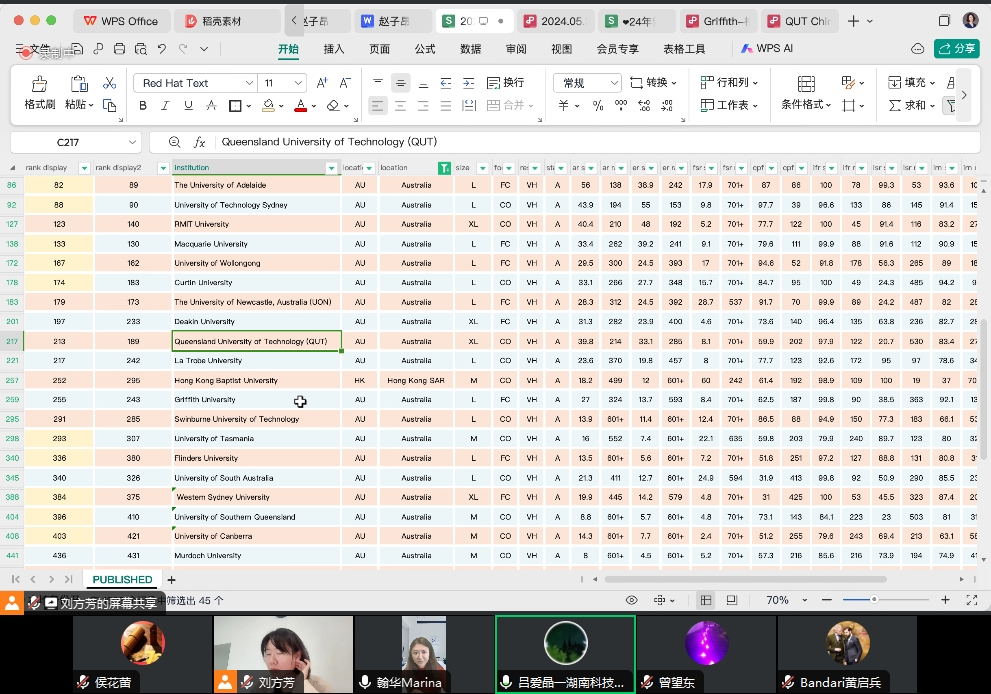
Task: Add a new sheet with plus icon
Action: pyautogui.click(x=171, y=580)
